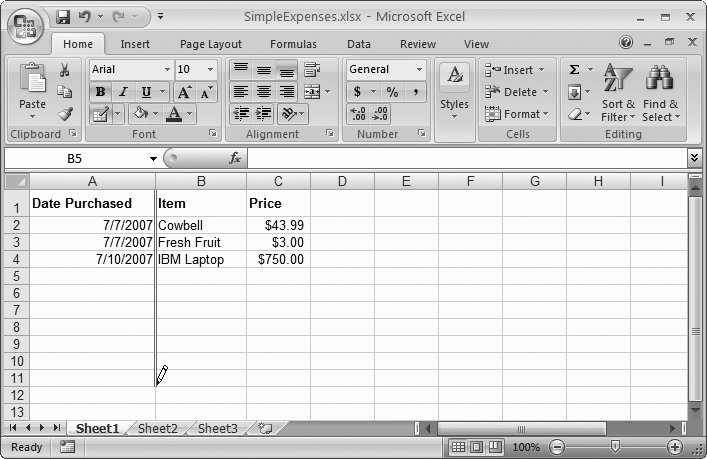Zoom out with the minus button
707x459 pixels.
(557, 447)
